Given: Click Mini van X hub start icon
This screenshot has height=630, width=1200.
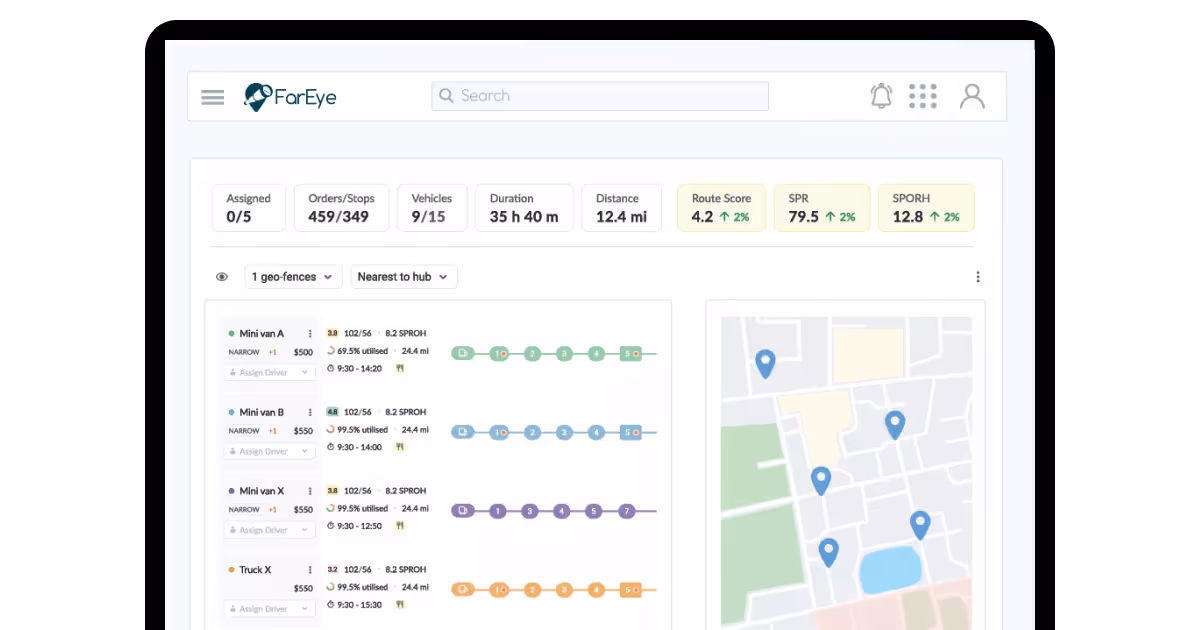Looking at the screenshot, I should click(x=462, y=511).
